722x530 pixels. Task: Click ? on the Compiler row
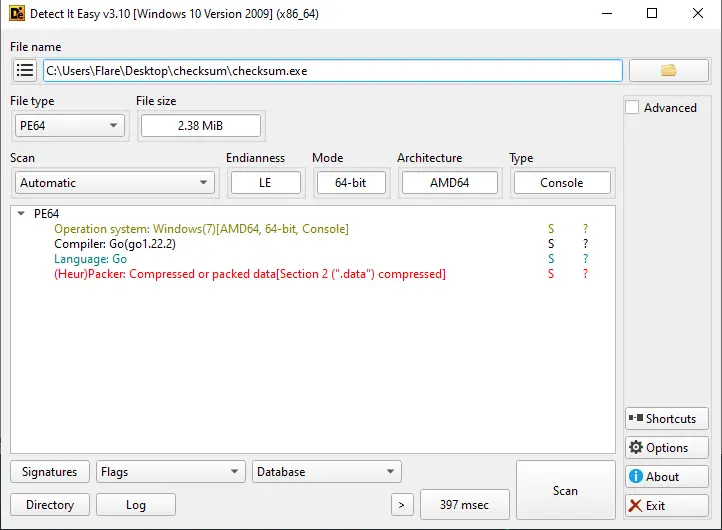(585, 244)
